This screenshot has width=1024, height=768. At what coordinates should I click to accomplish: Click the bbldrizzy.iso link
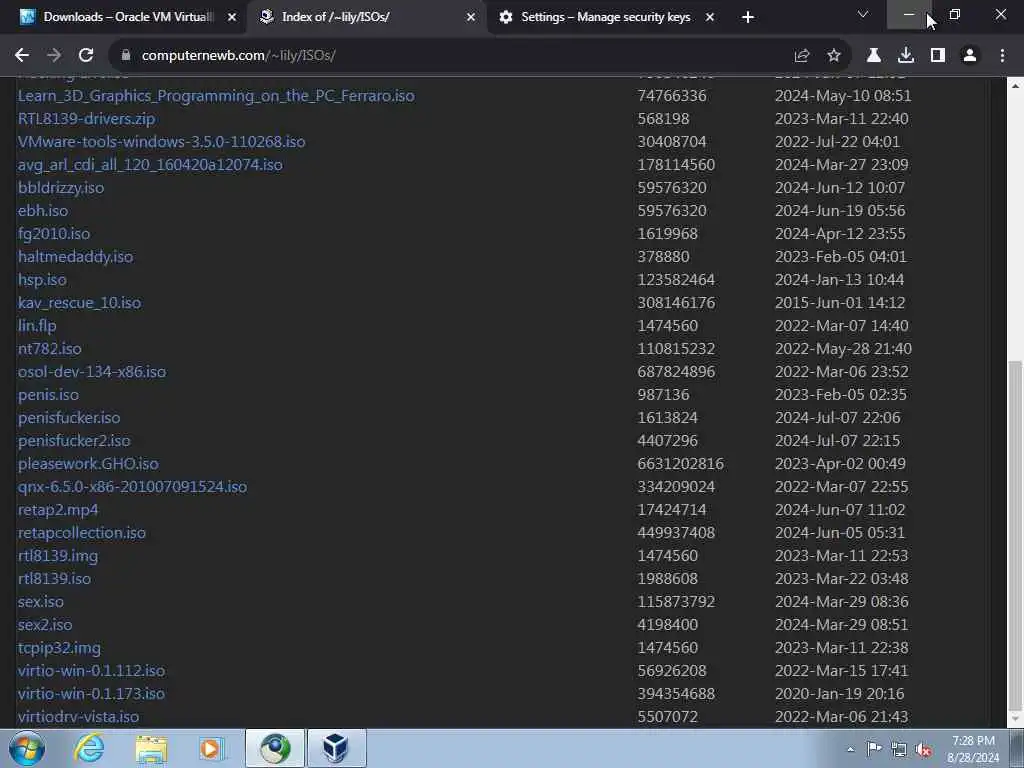pyautogui.click(x=61, y=188)
